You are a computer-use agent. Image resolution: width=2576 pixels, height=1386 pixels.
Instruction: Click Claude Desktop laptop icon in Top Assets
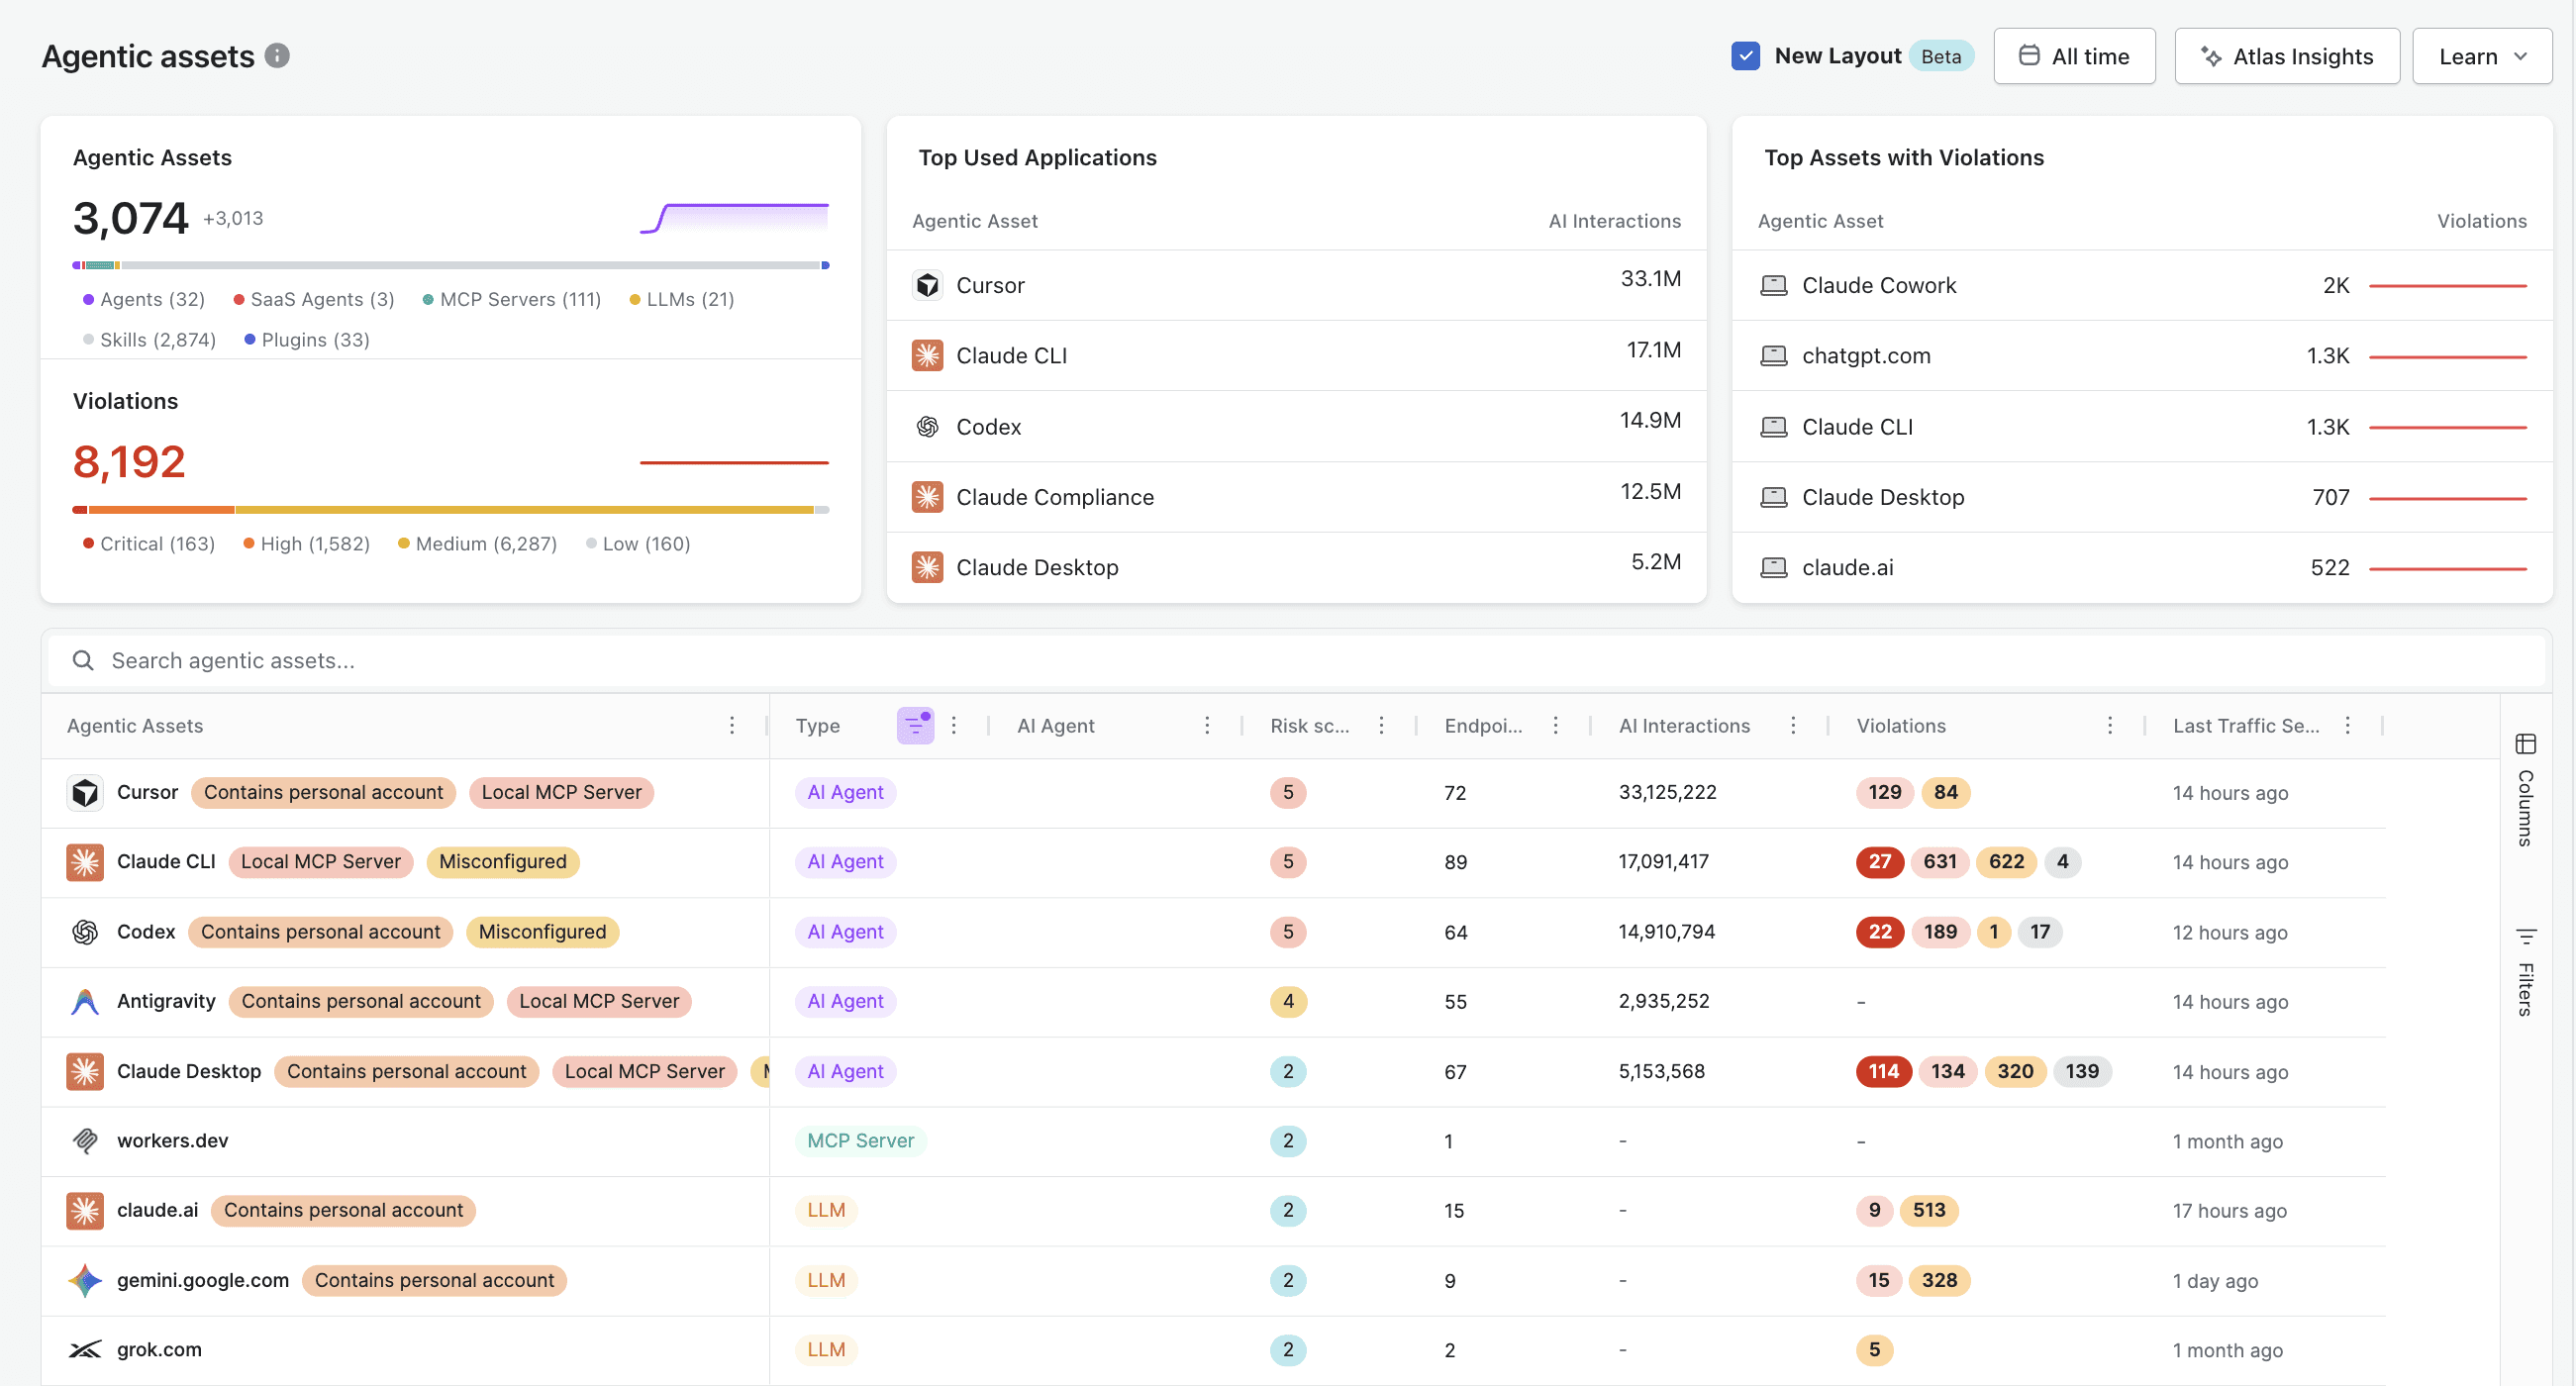(1773, 497)
